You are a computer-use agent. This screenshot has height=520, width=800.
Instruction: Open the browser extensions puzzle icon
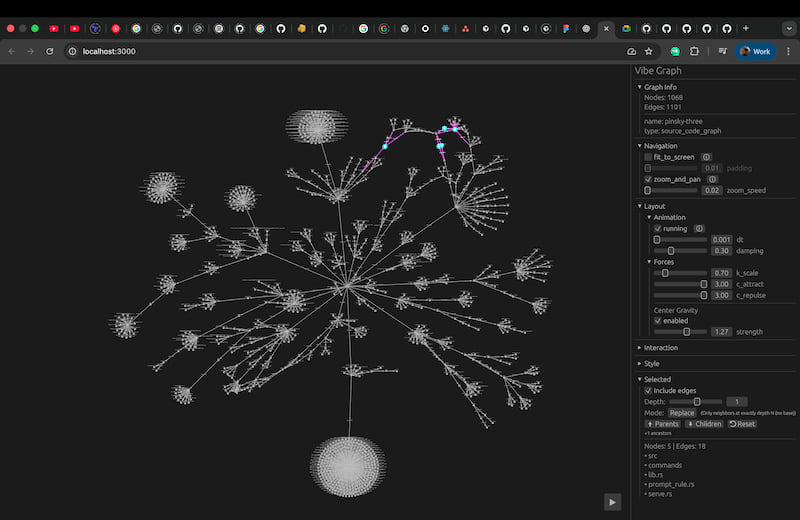click(x=695, y=51)
